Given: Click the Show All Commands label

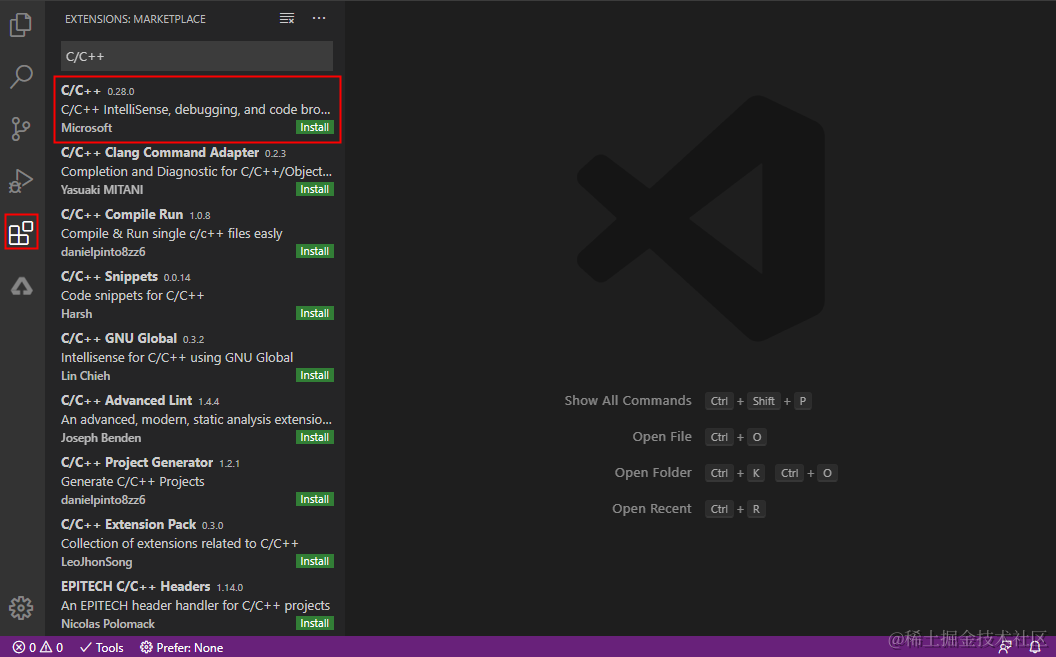Looking at the screenshot, I should (x=628, y=401).
